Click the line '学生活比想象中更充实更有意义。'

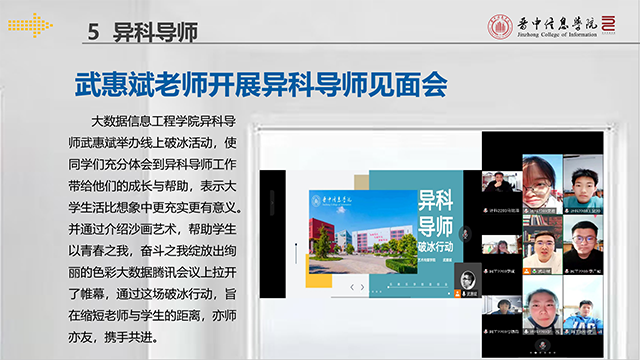click(155, 208)
